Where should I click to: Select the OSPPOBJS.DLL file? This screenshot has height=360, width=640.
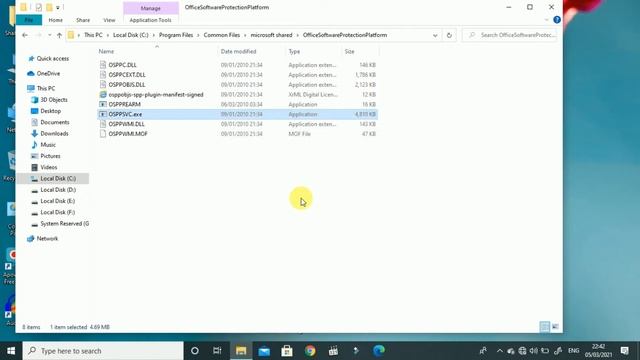[127, 84]
